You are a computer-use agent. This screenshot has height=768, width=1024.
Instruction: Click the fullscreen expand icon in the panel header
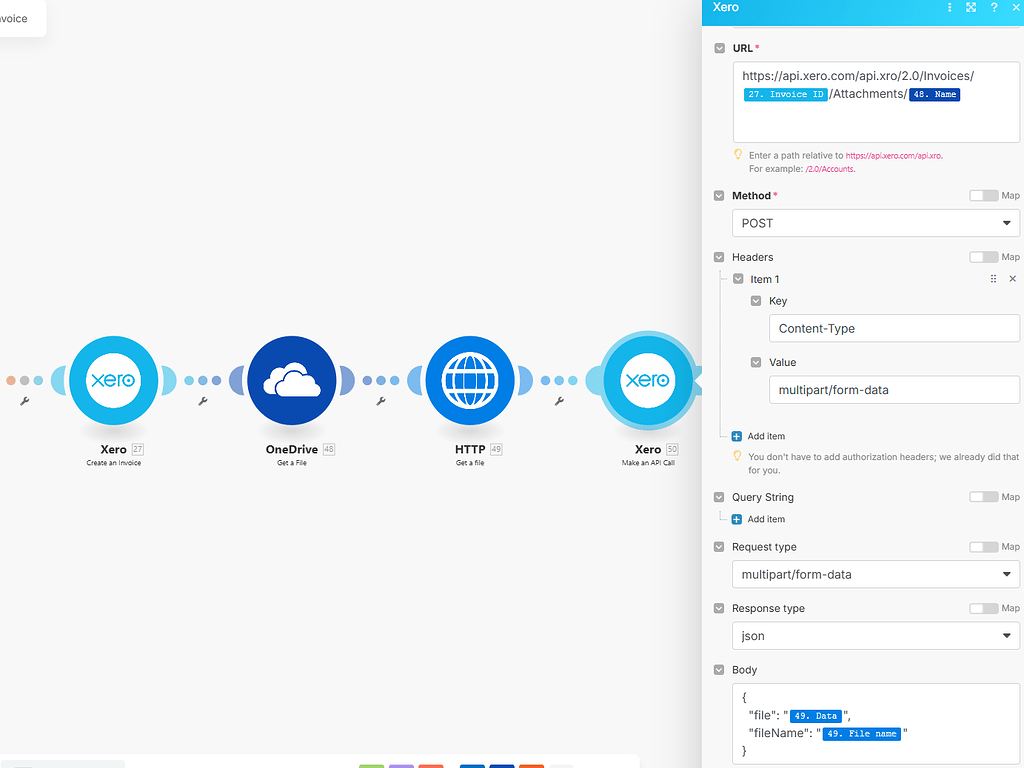point(971,8)
